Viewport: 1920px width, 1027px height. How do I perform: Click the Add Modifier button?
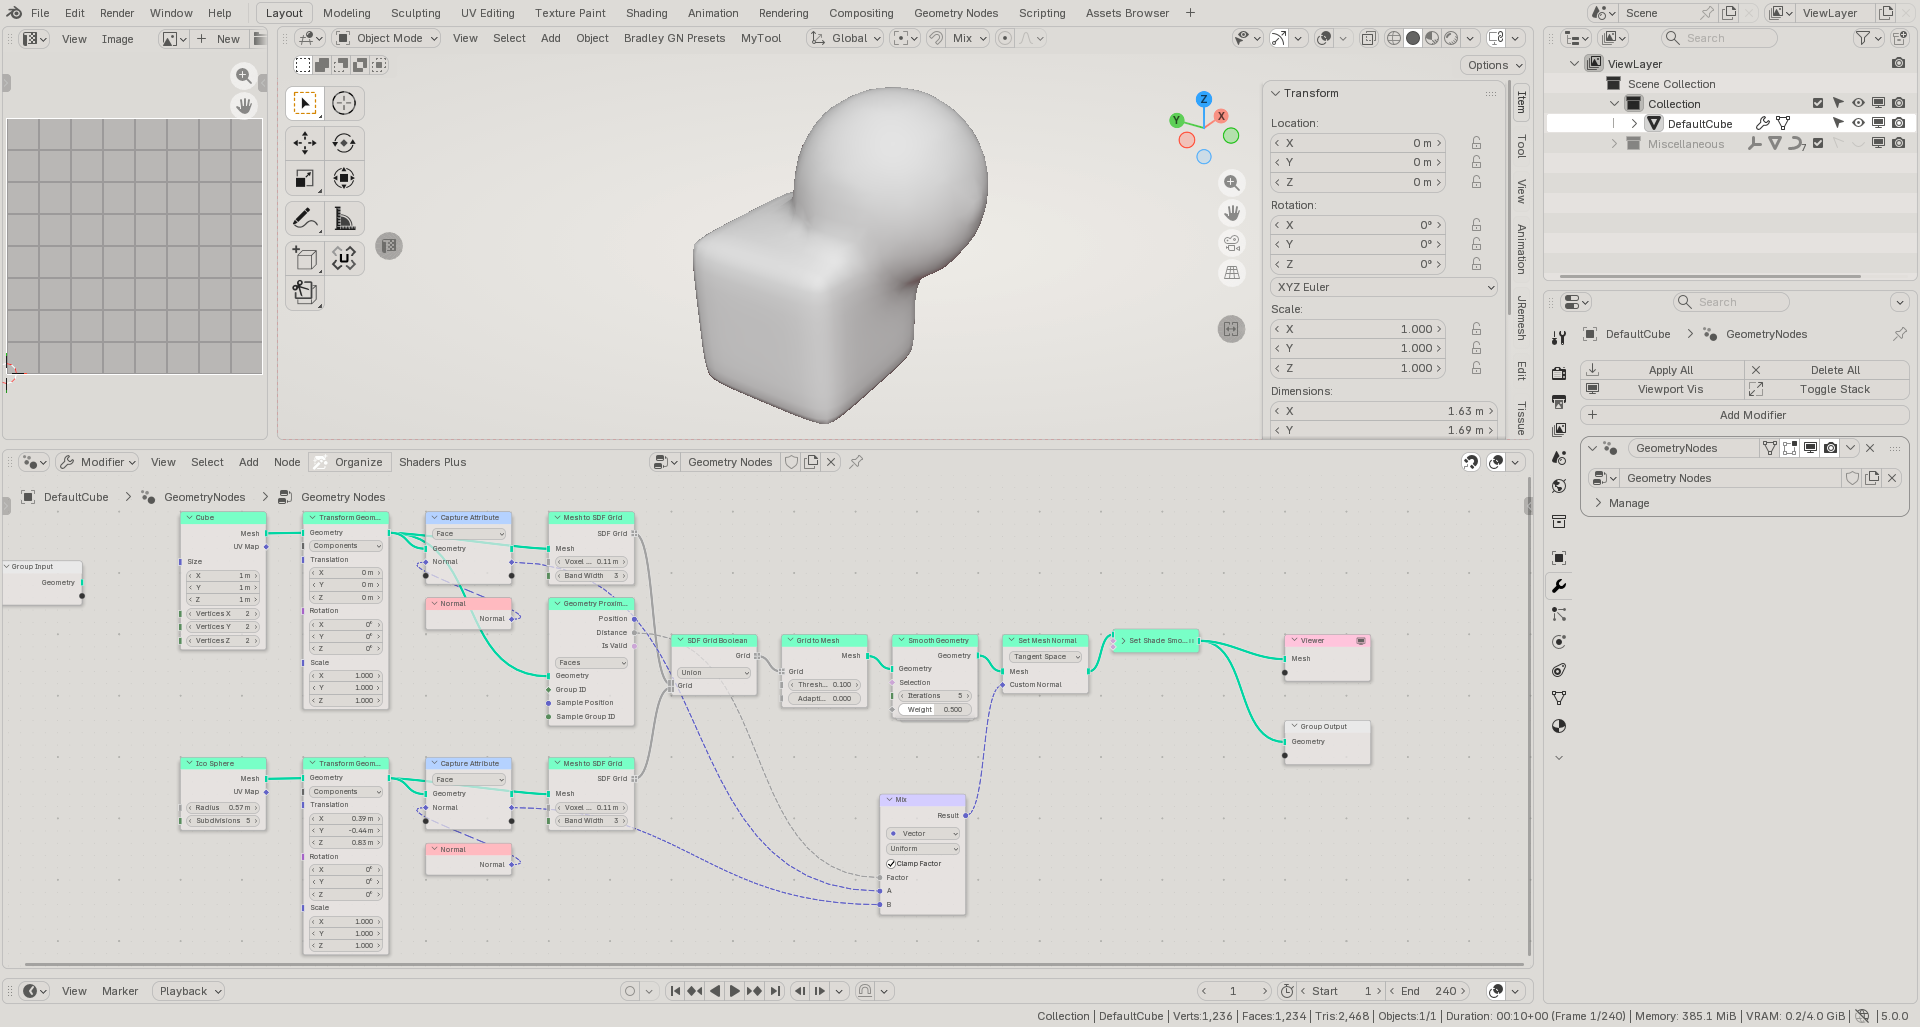click(1745, 415)
